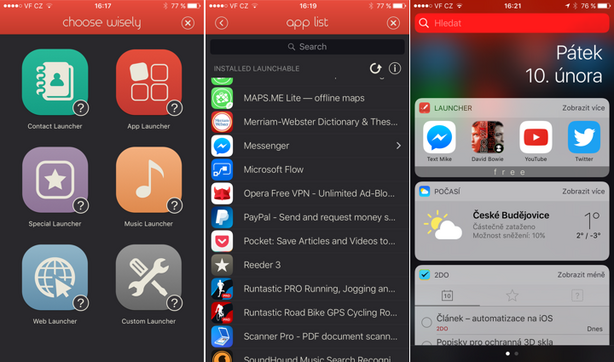Tap the Pocket app icon
The width and height of the screenshot is (614, 362).
pyautogui.click(x=222, y=241)
